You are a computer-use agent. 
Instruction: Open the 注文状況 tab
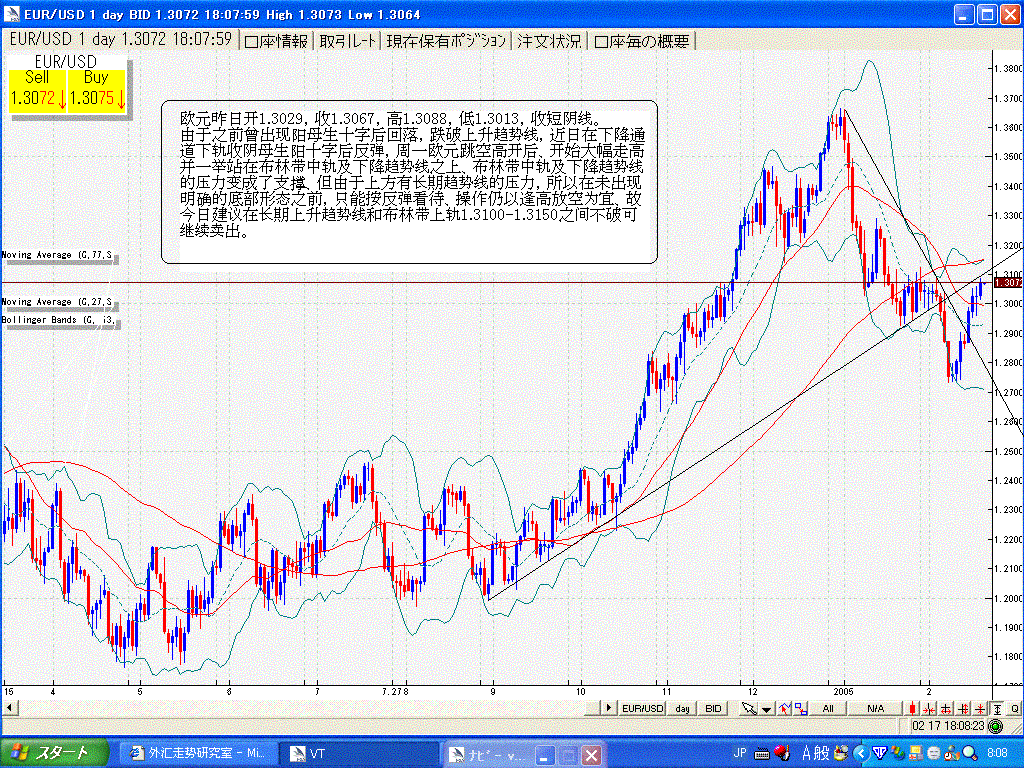[x=549, y=41]
